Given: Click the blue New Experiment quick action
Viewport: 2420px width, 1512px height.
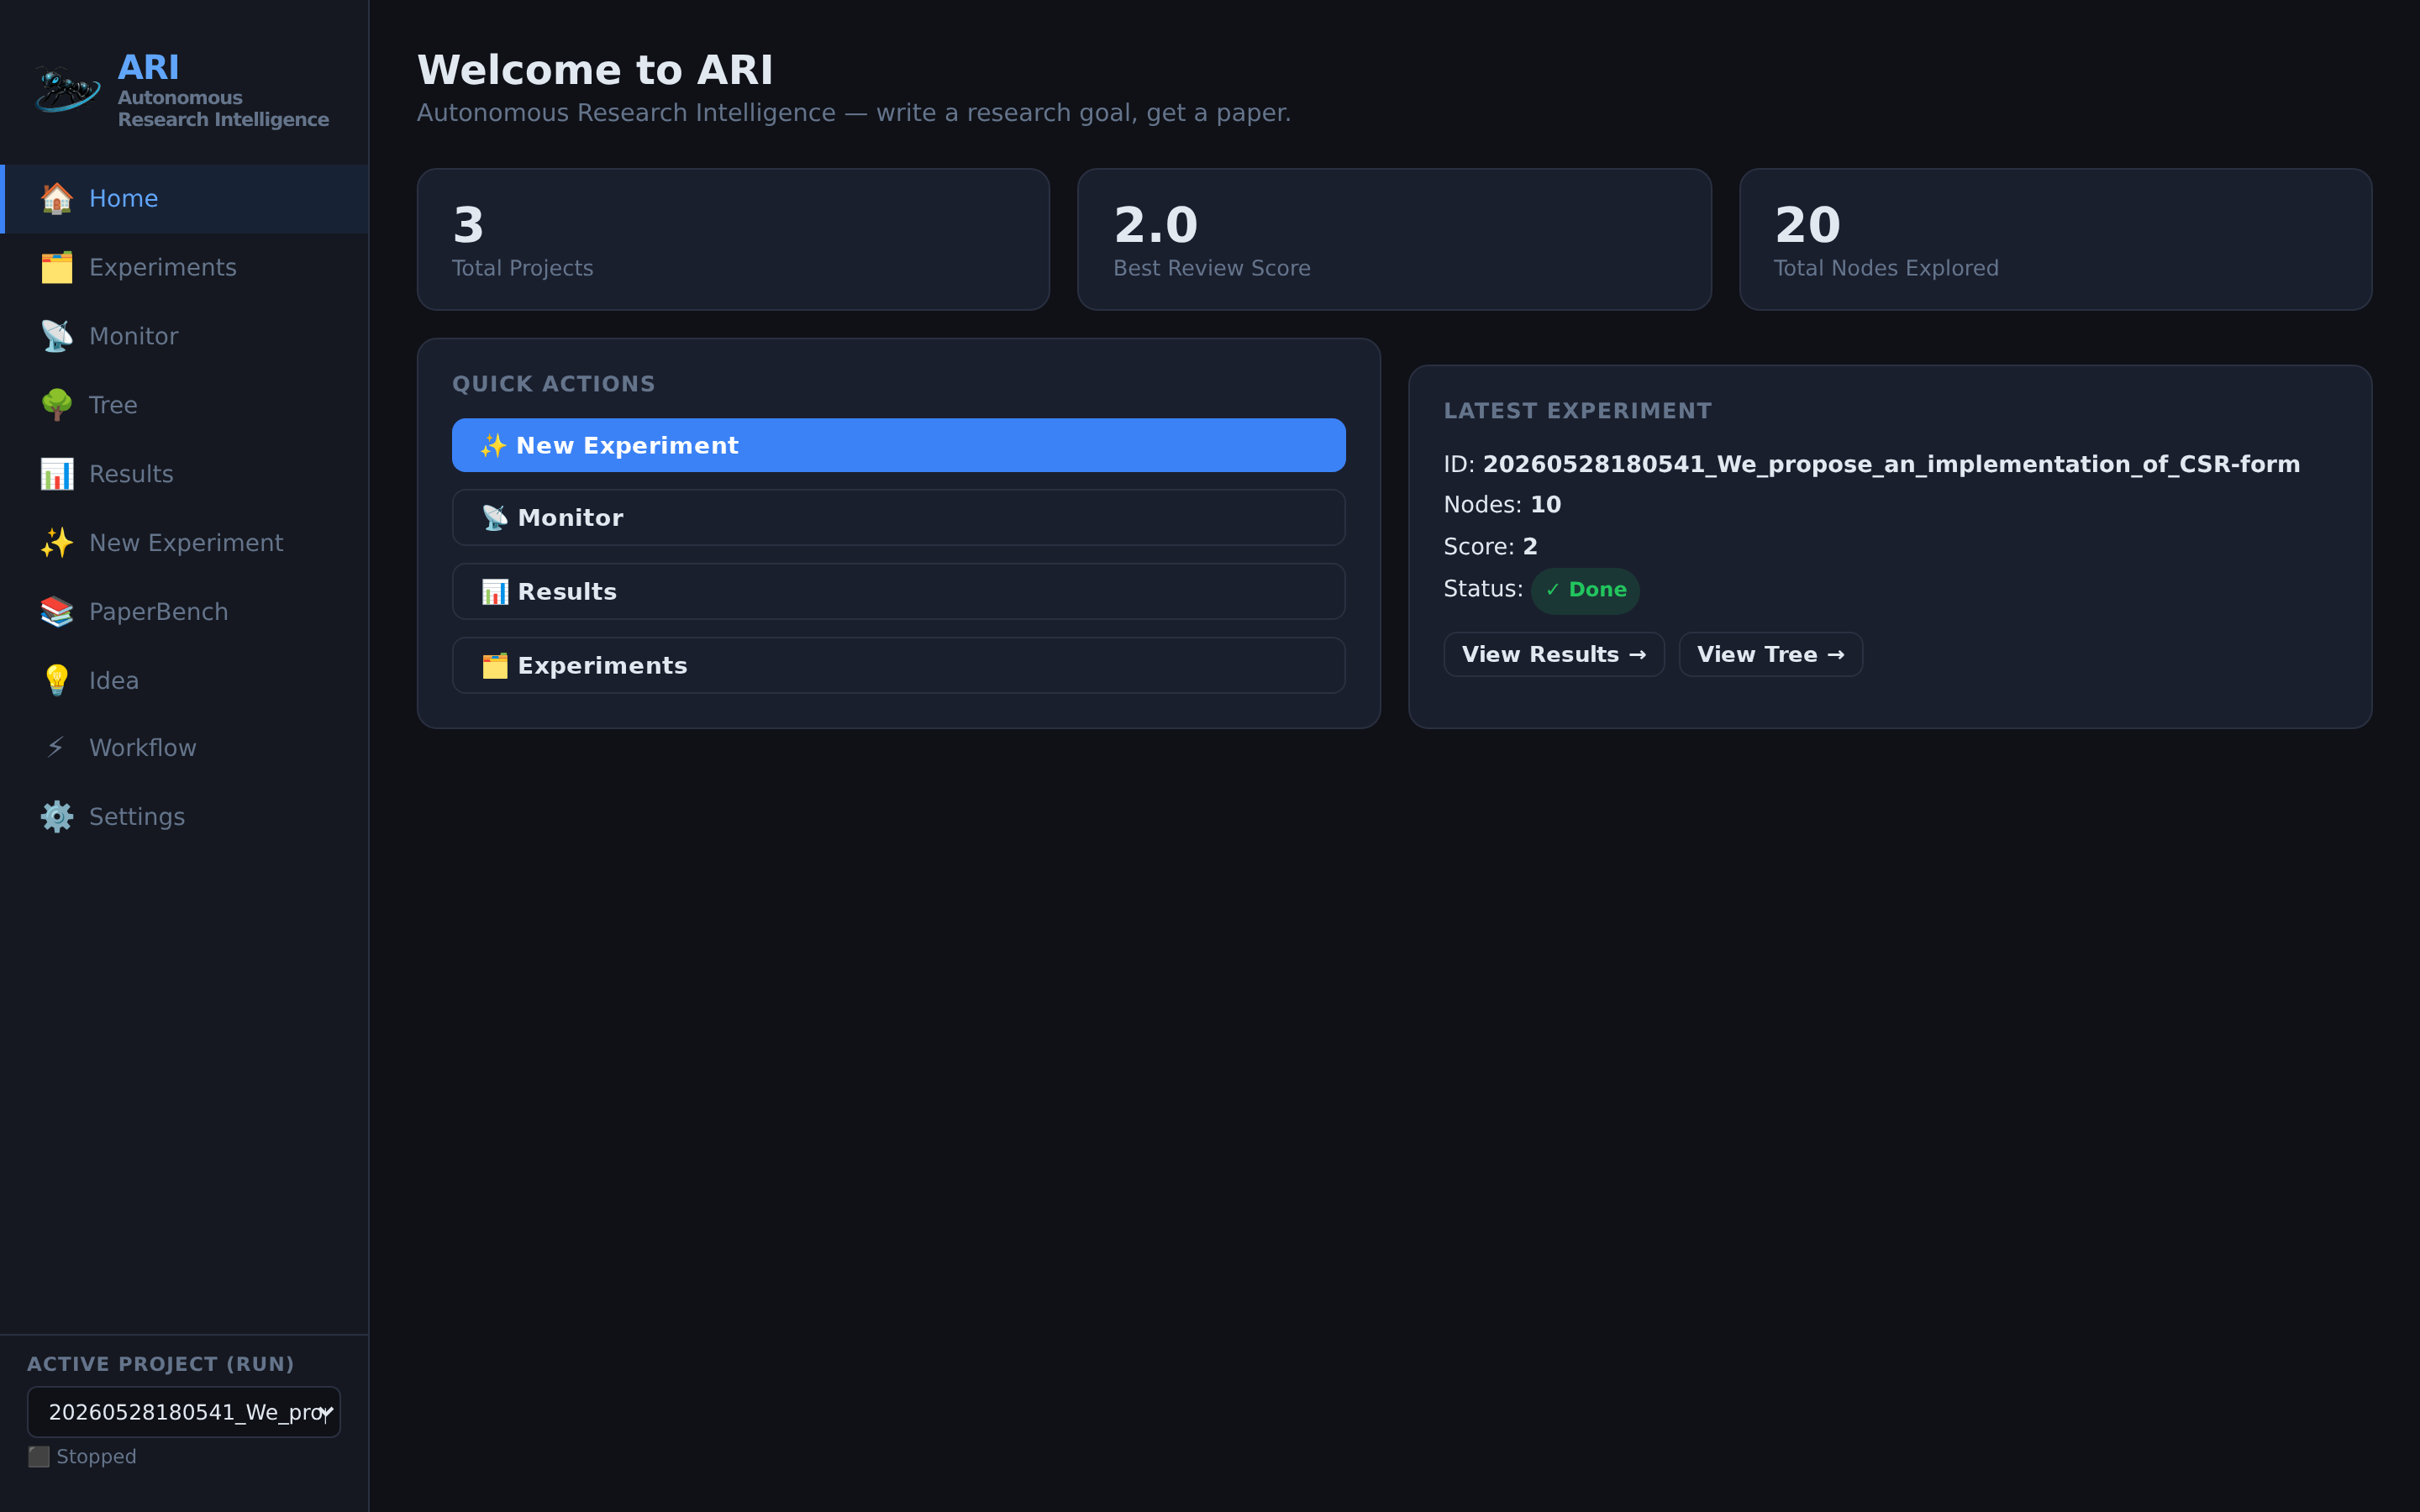Looking at the screenshot, I should 898,445.
